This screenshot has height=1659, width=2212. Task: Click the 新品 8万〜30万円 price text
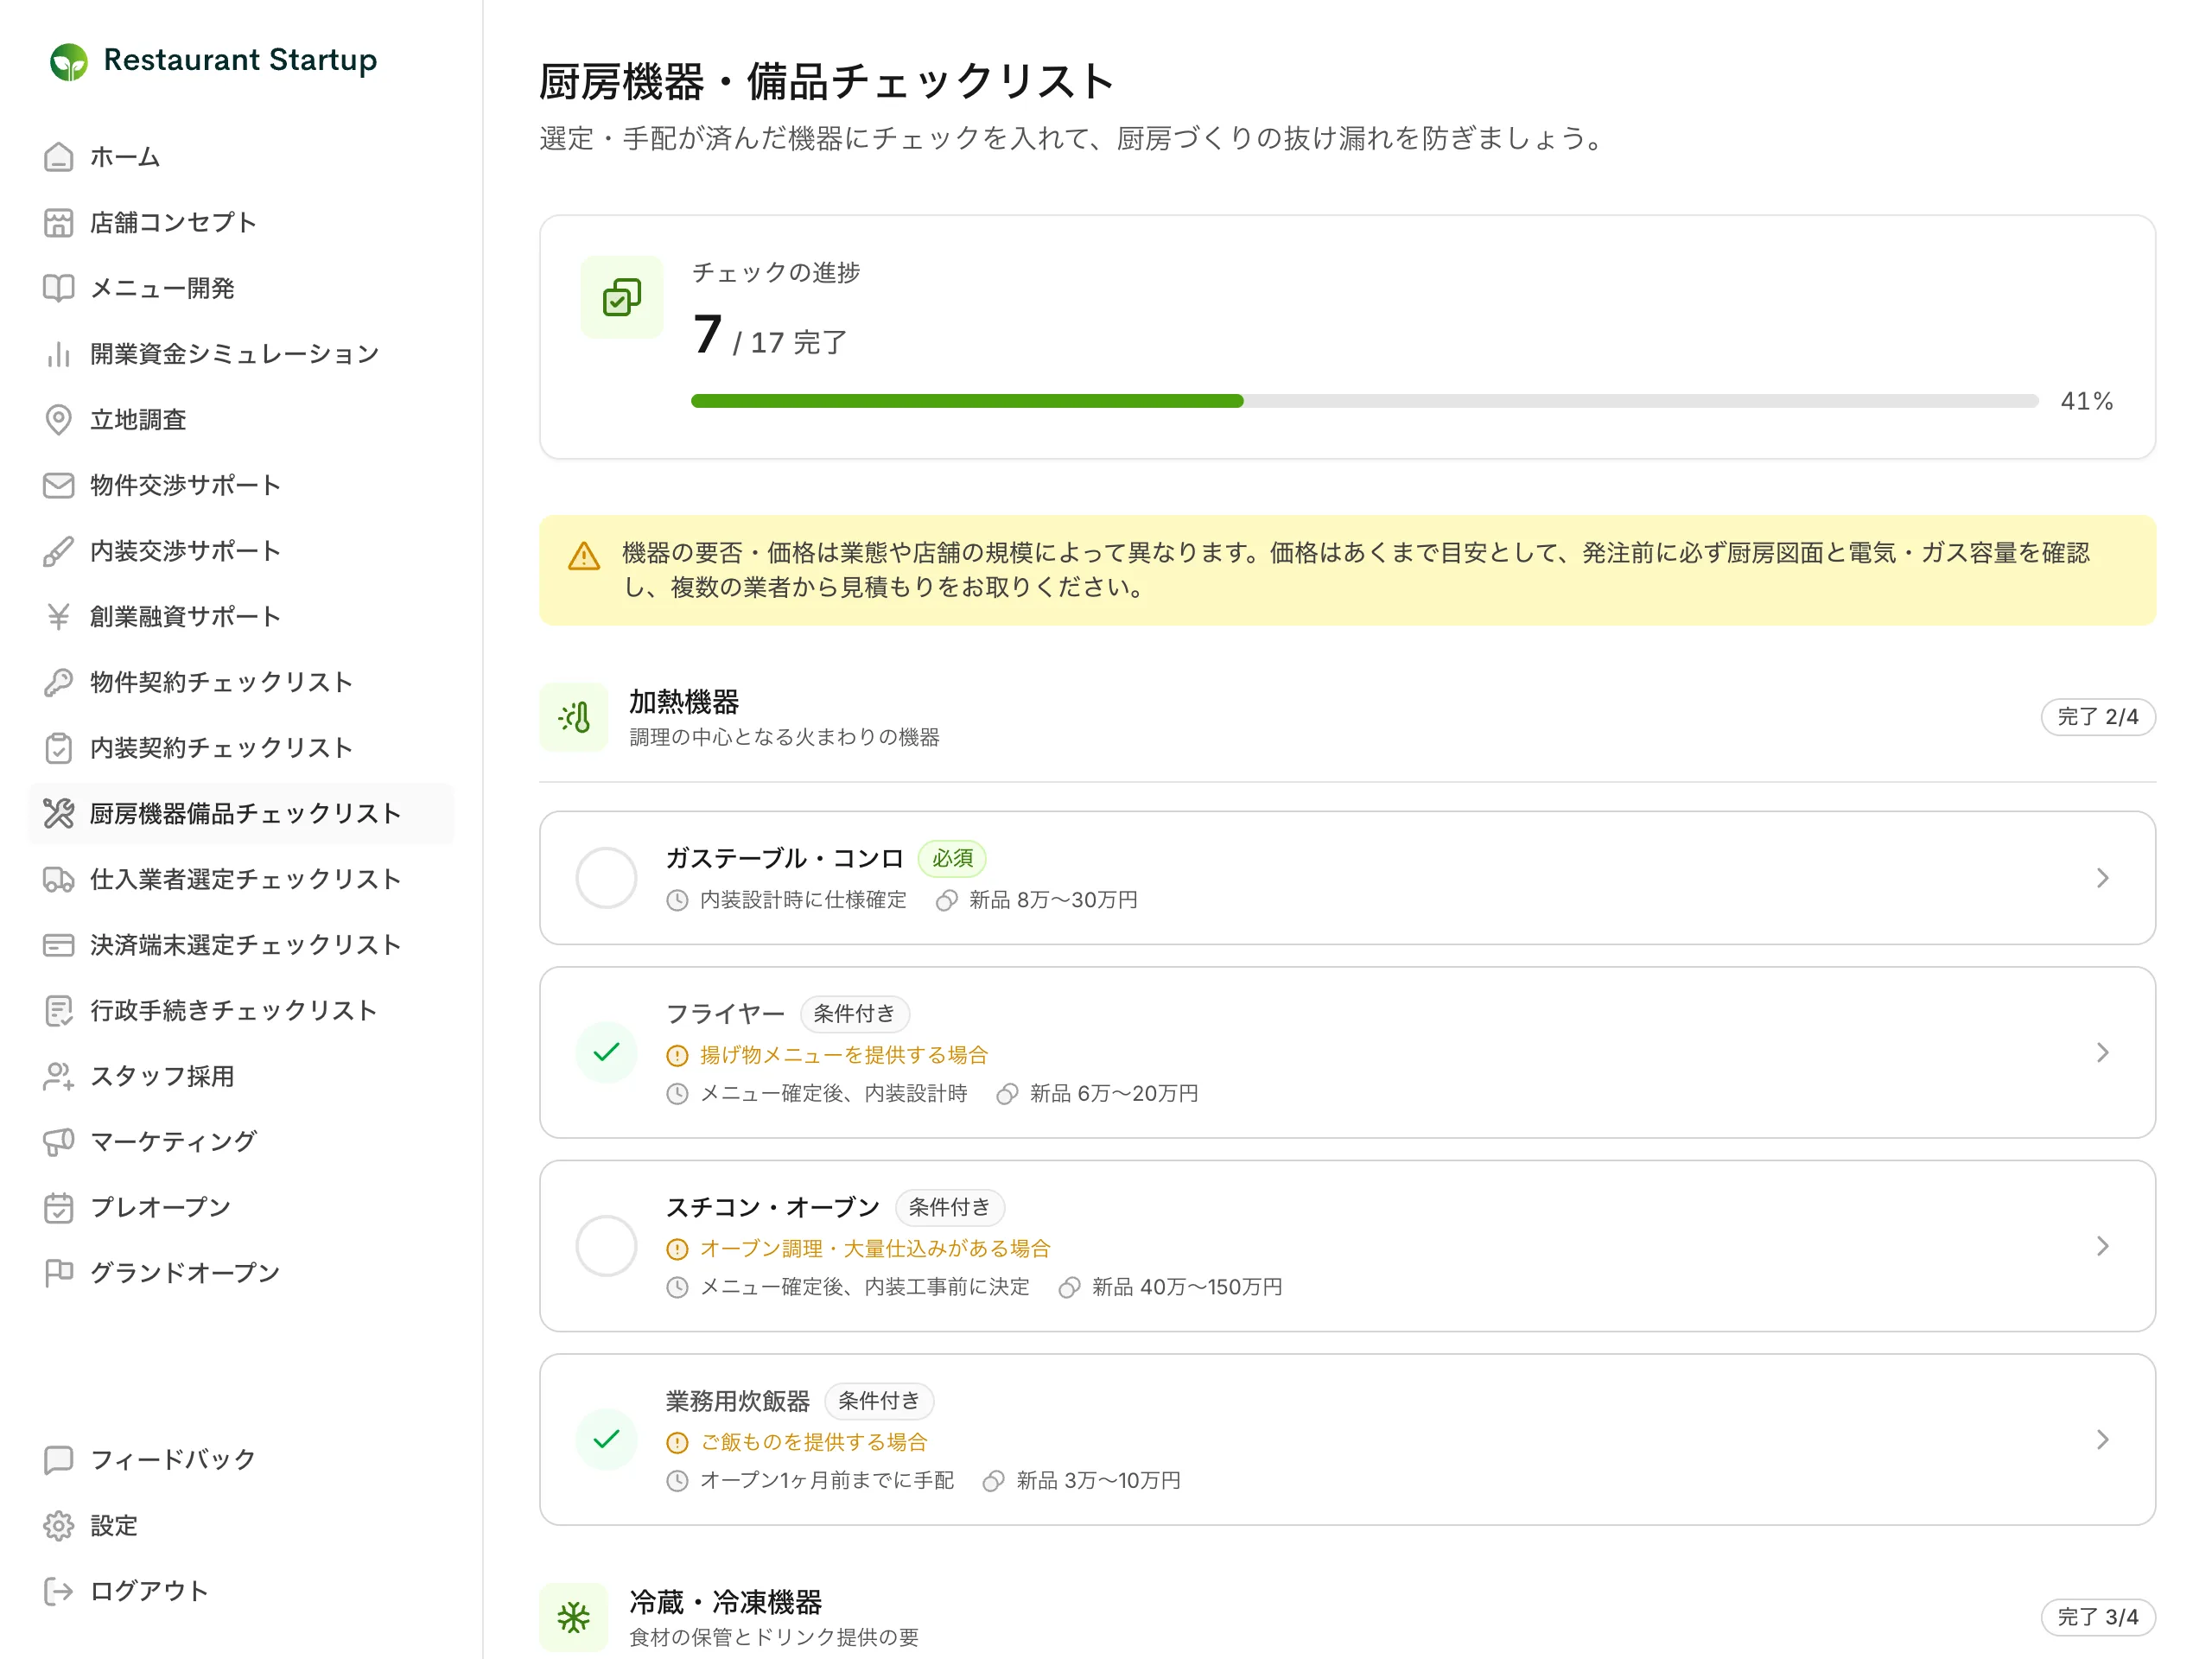pyautogui.click(x=1053, y=900)
